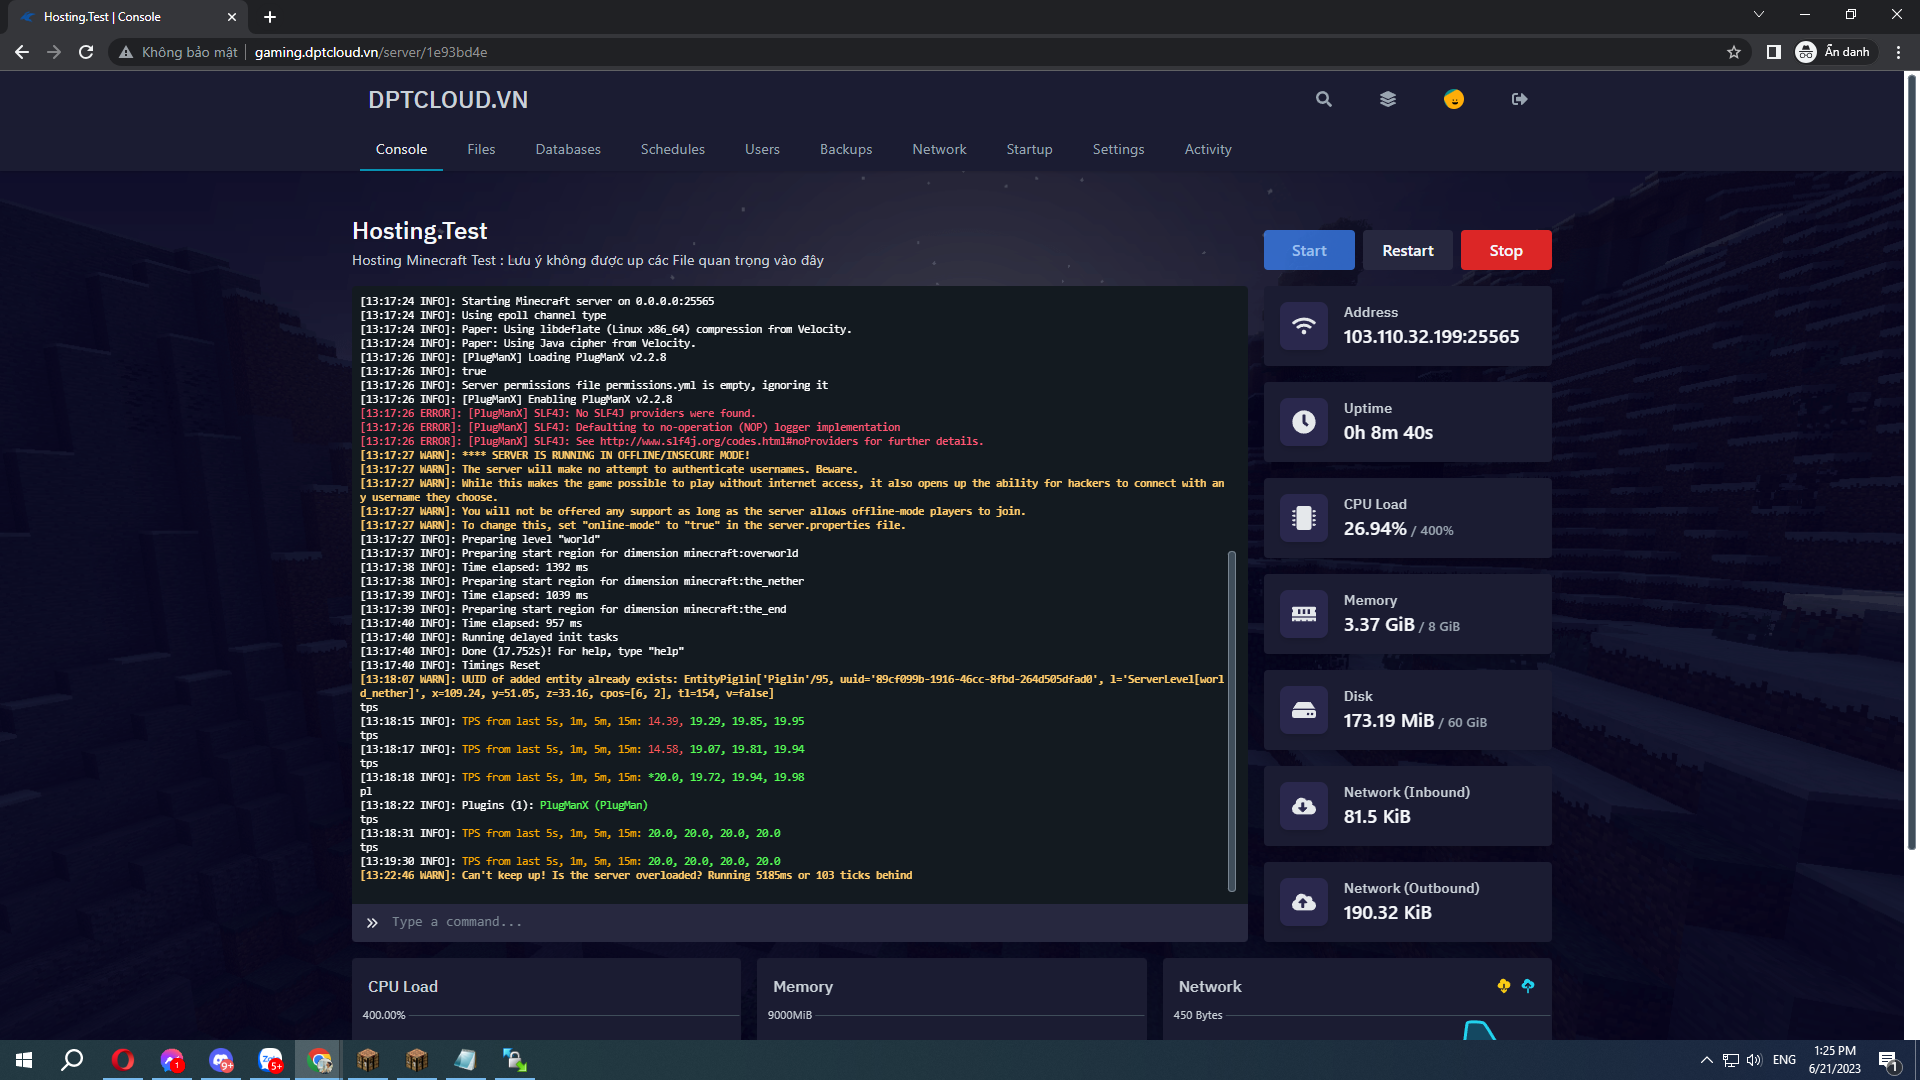Click the search magnifier icon in header

click(x=1323, y=99)
